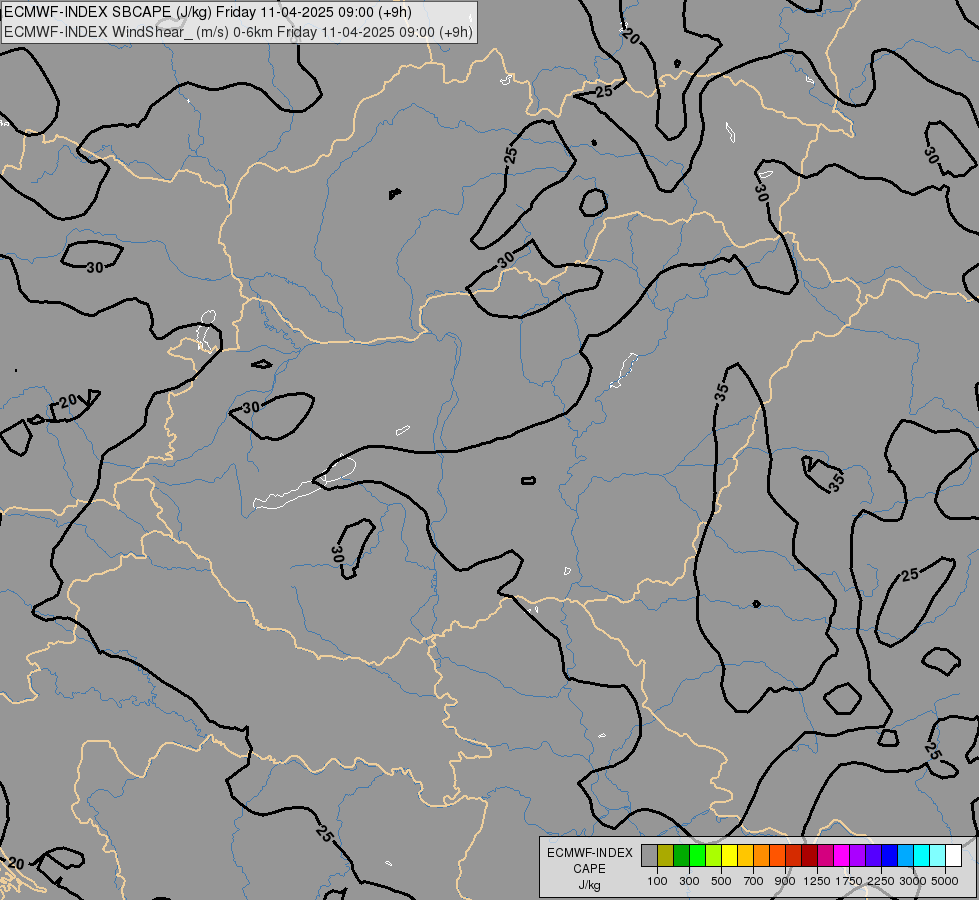
Task: Click the CAPE label in the legend
Action: pos(589,869)
